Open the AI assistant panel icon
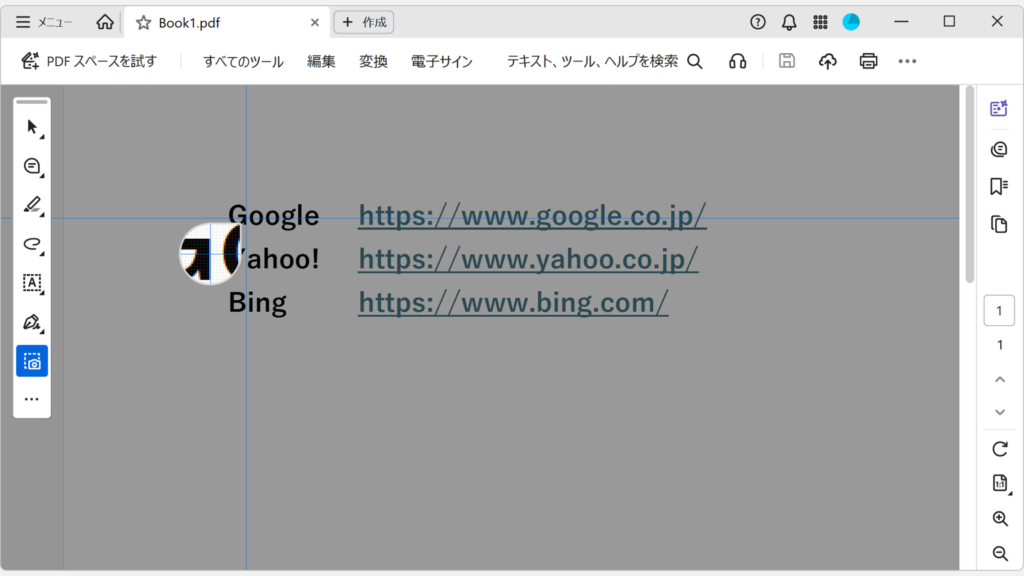The image size is (1024, 576). coord(999,108)
